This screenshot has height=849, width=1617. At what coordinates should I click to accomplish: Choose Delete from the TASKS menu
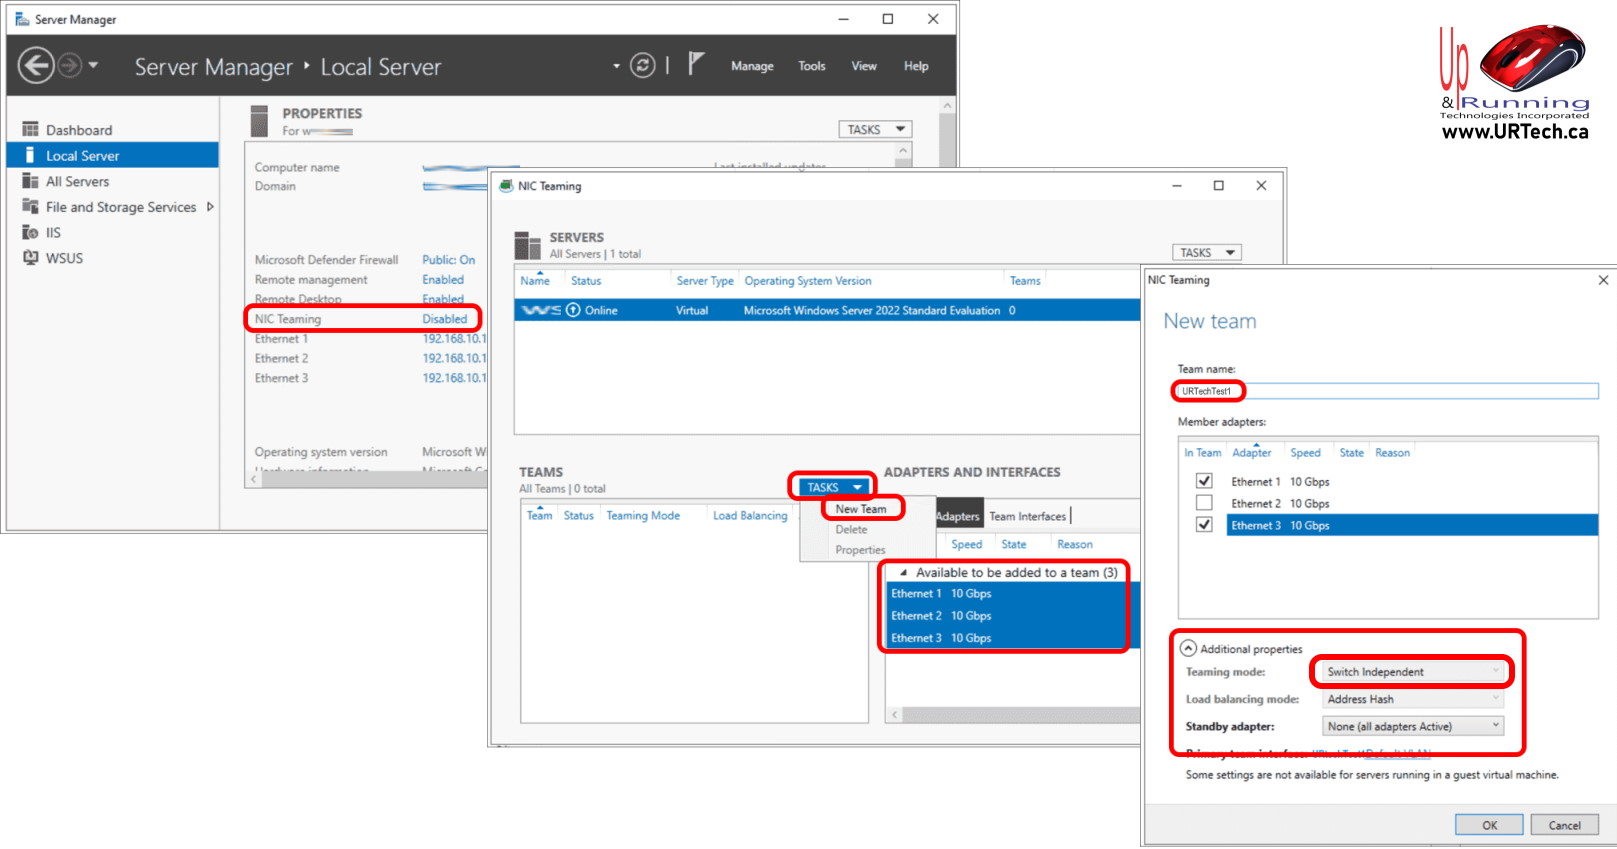point(851,530)
